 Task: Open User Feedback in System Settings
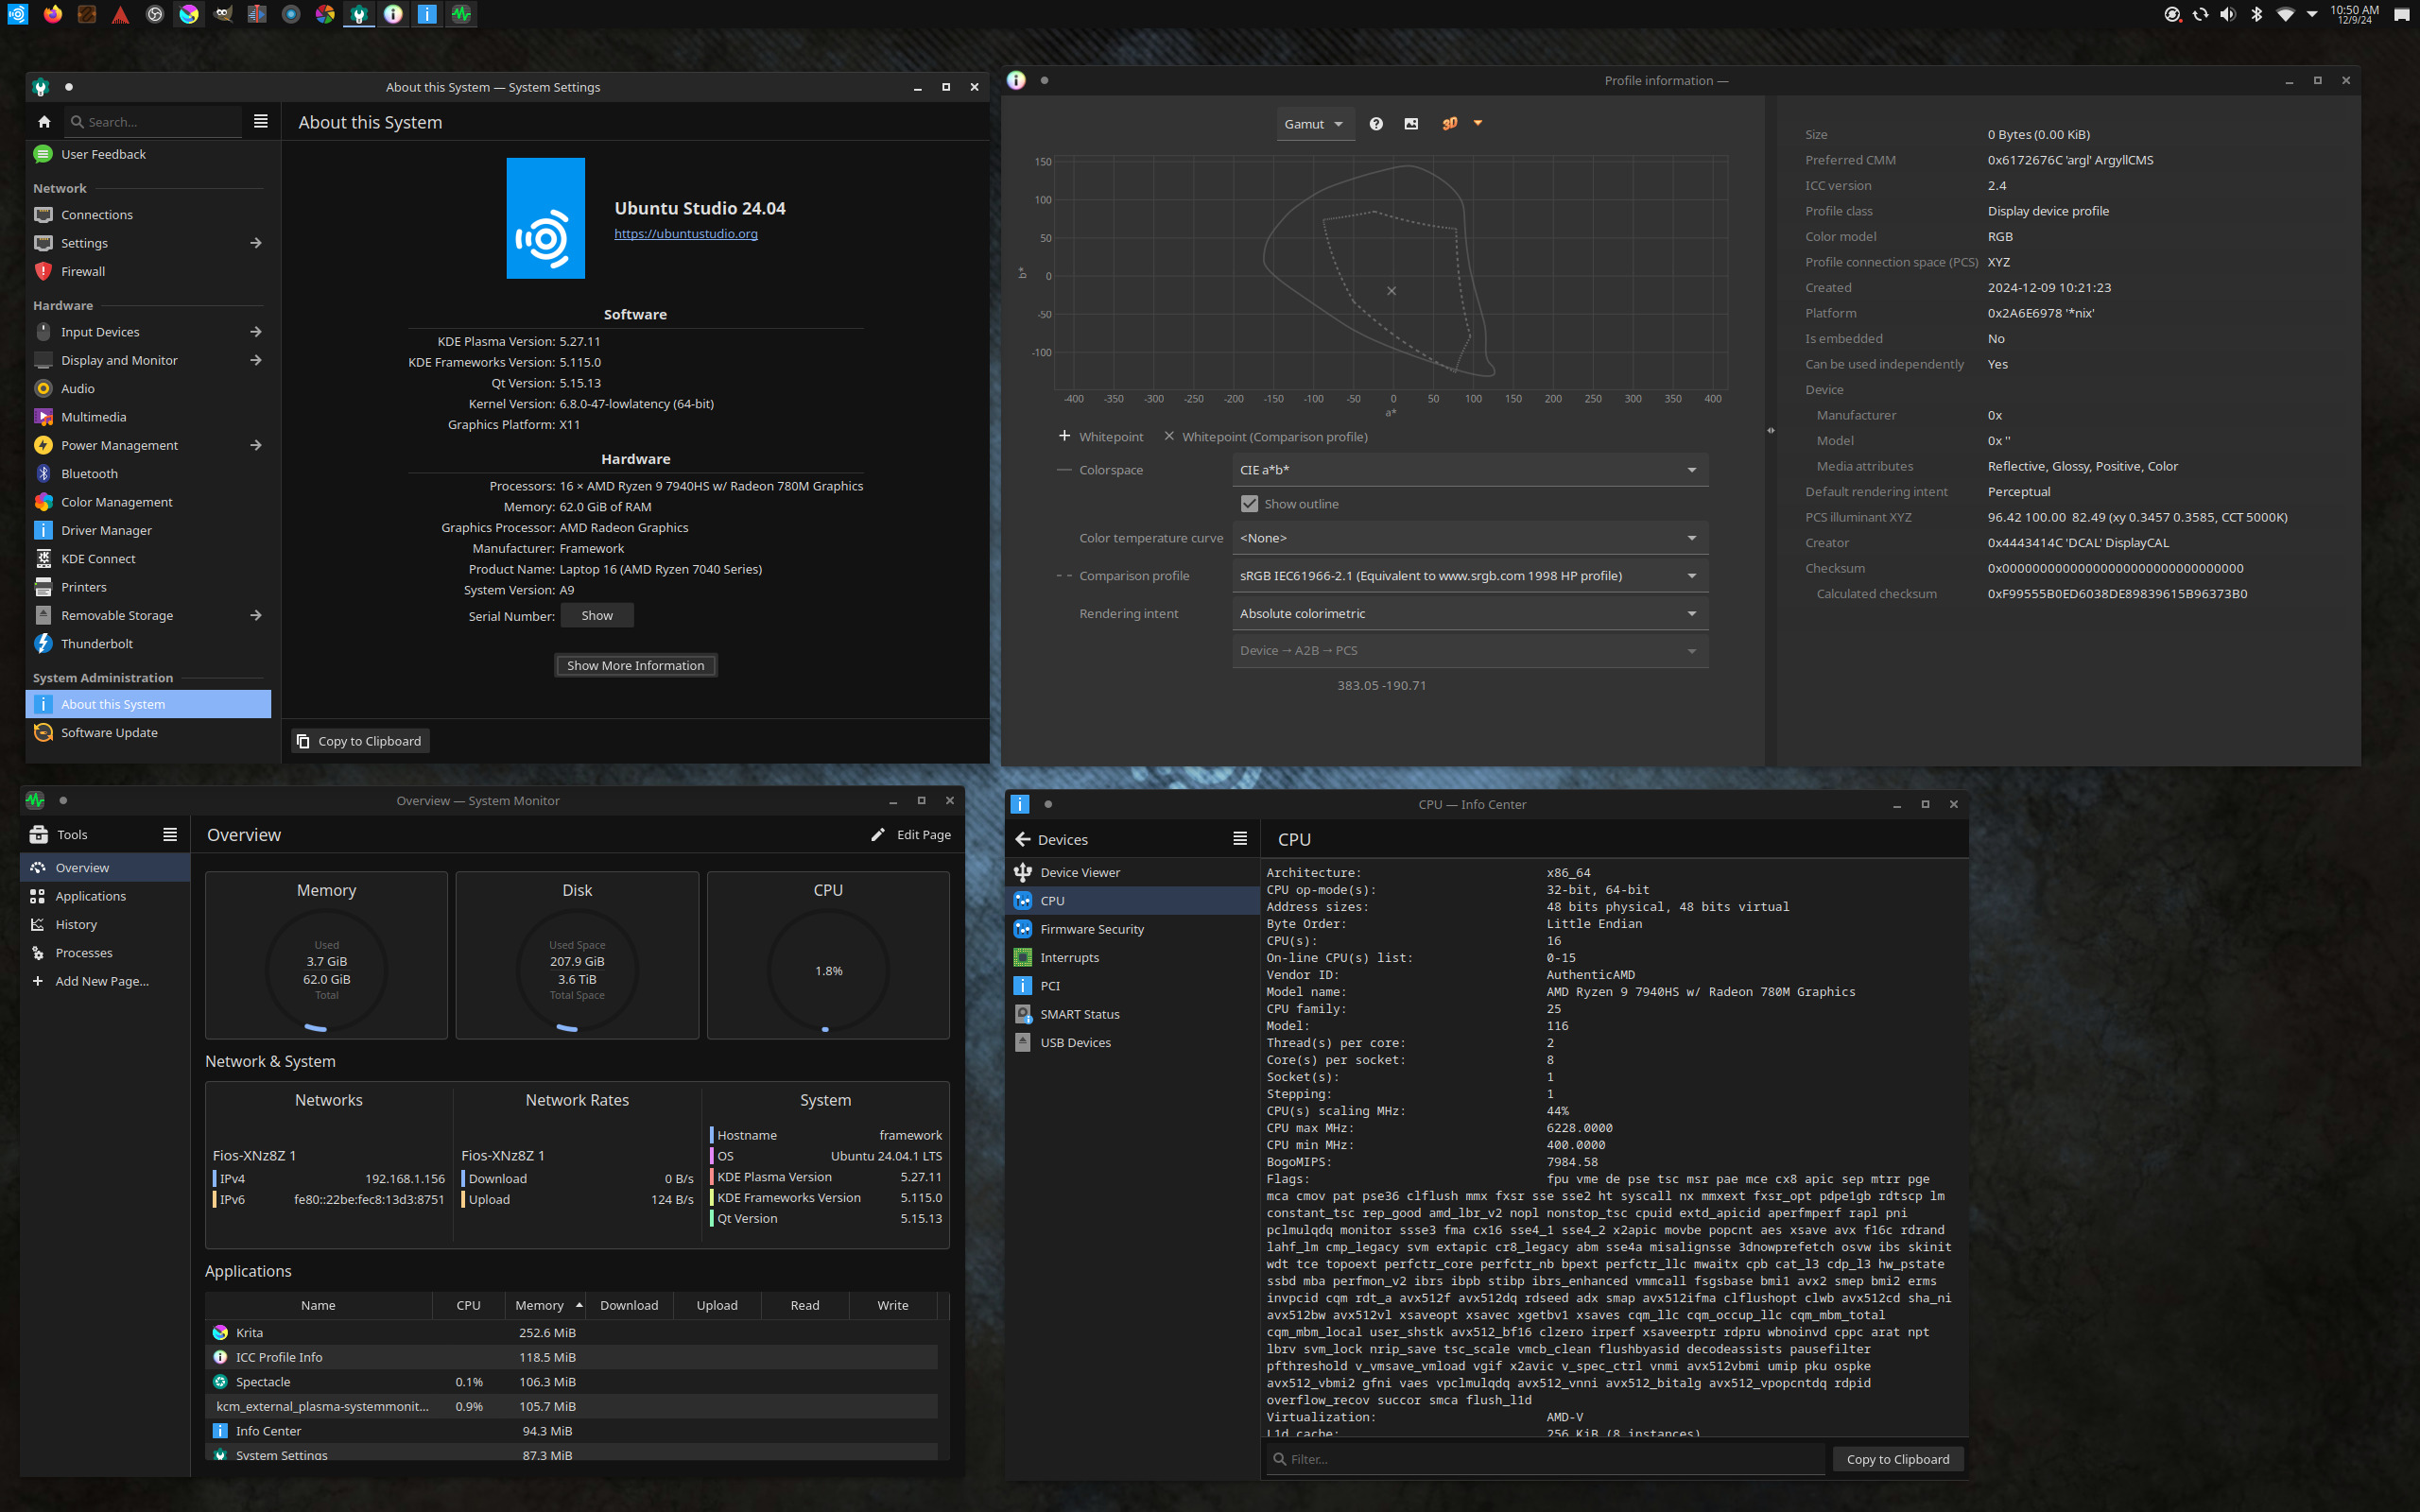tap(148, 154)
